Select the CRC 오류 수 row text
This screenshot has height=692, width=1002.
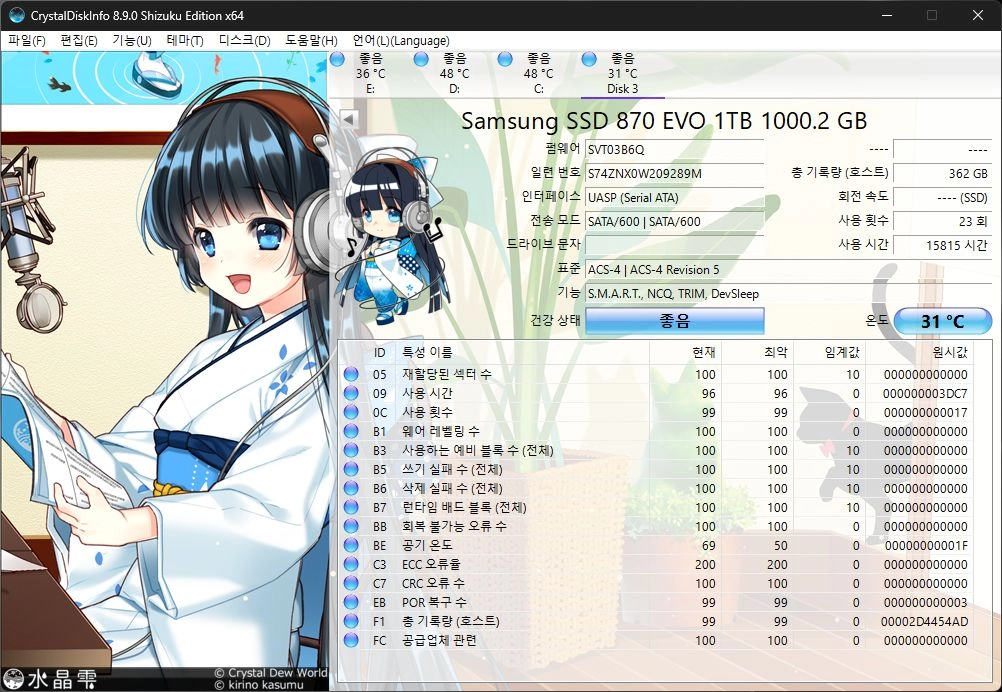[x=433, y=583]
